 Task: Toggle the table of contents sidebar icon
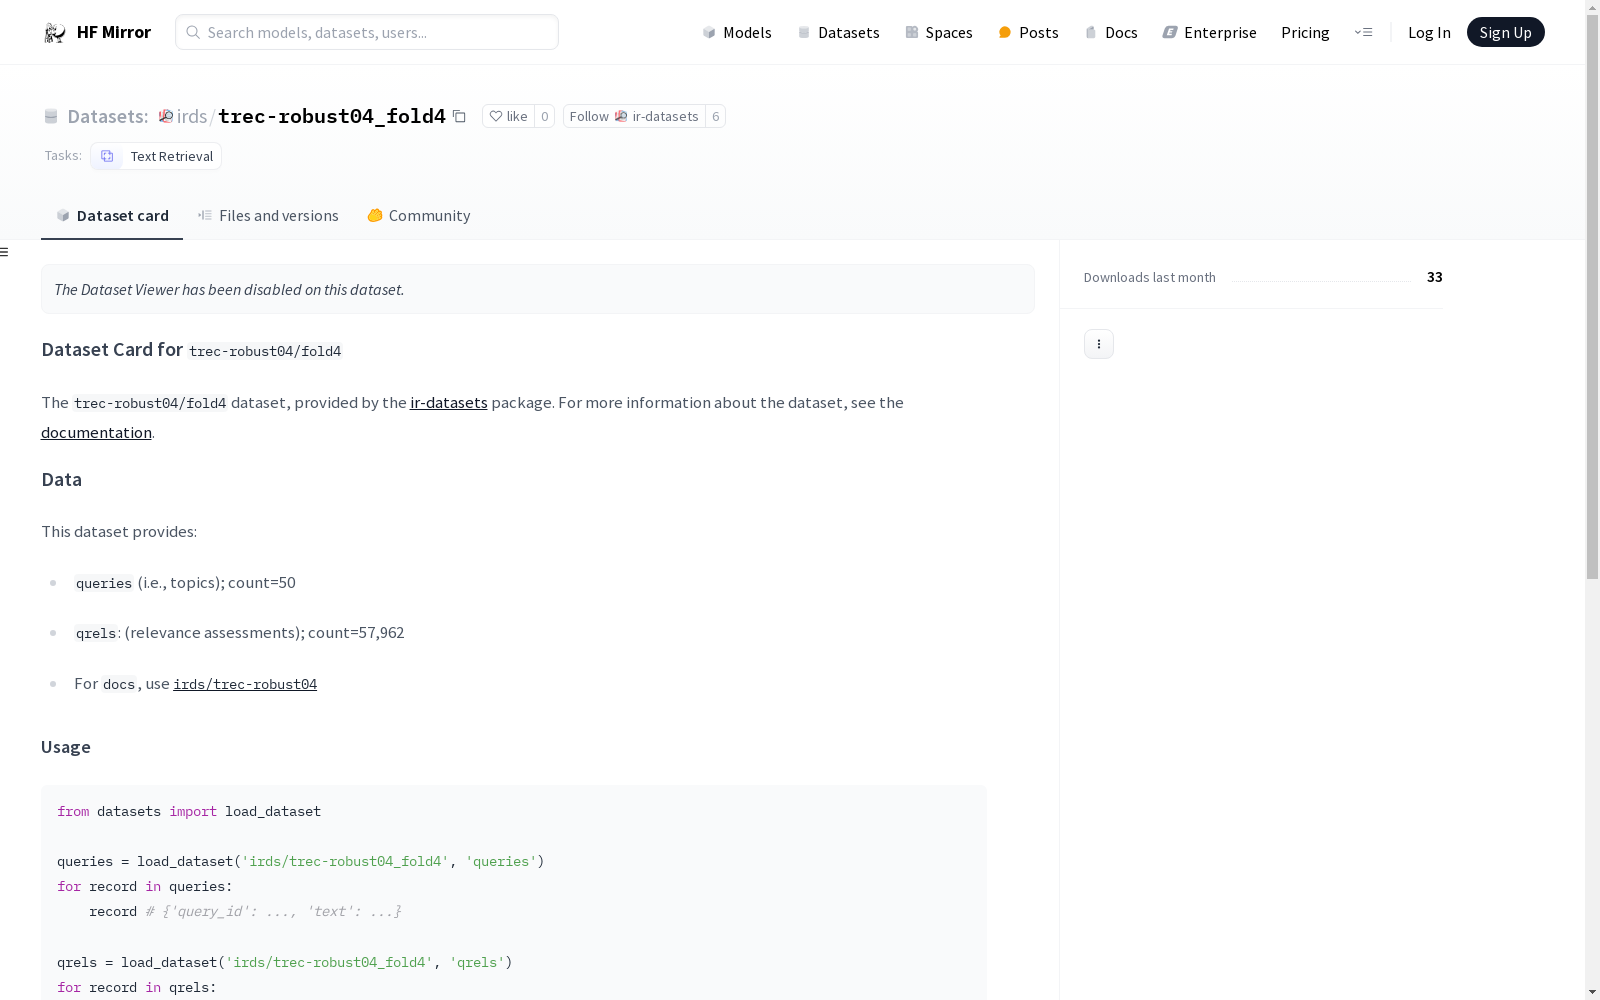pos(4,252)
